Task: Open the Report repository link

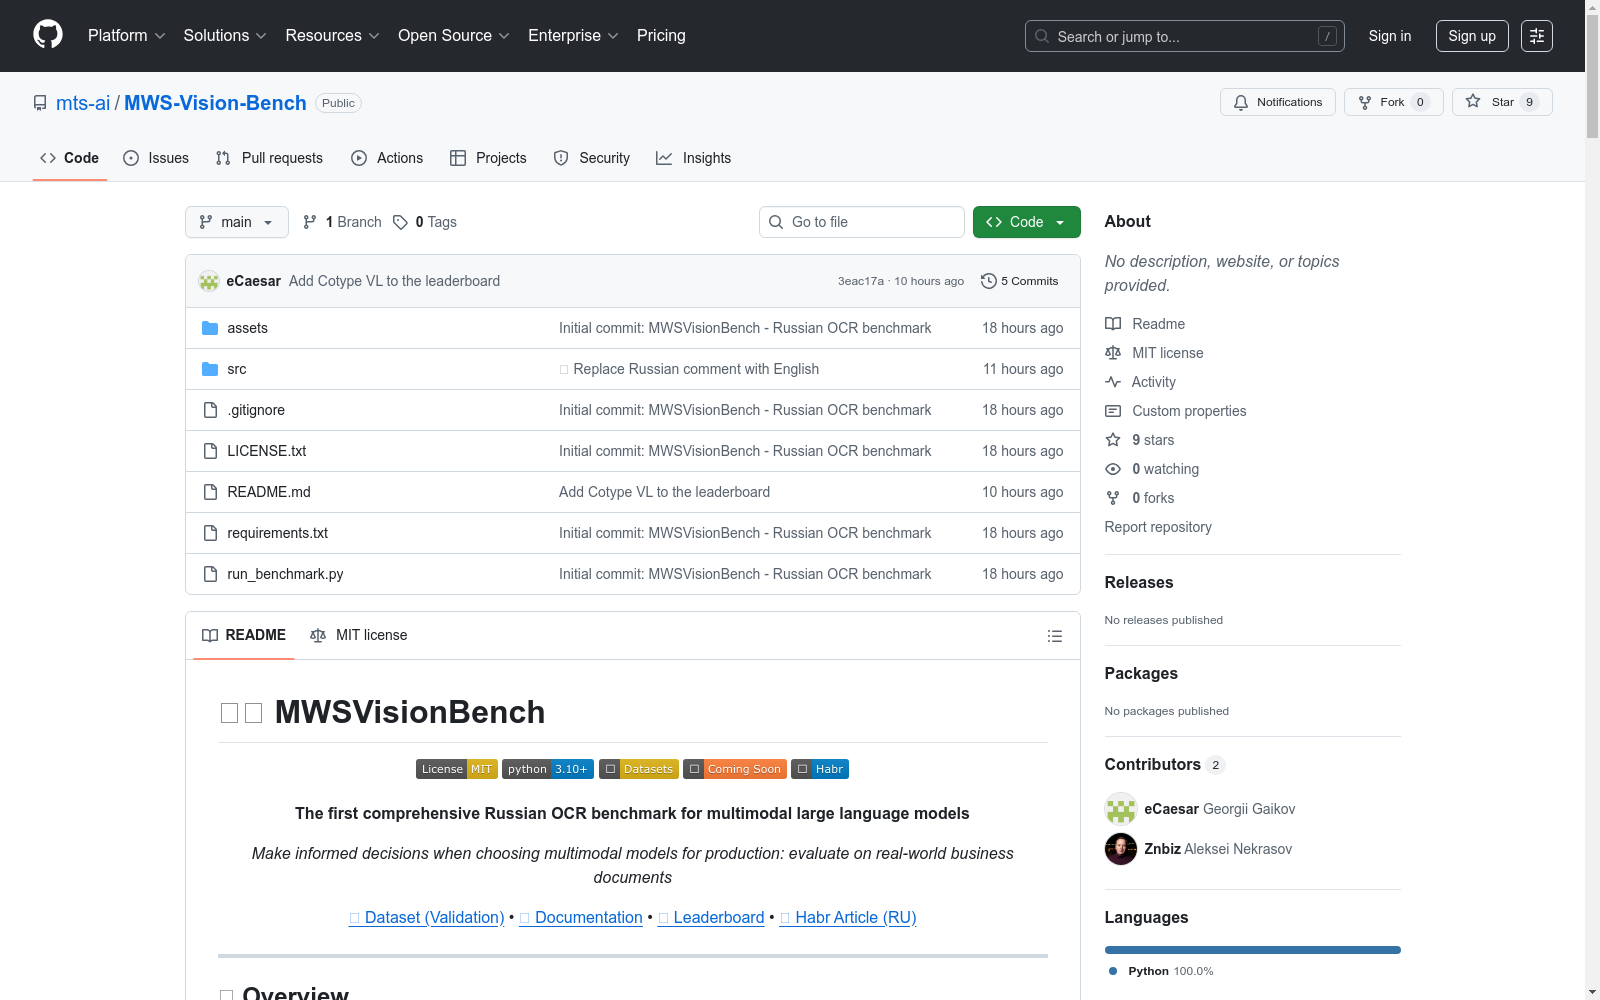Action: [x=1158, y=527]
